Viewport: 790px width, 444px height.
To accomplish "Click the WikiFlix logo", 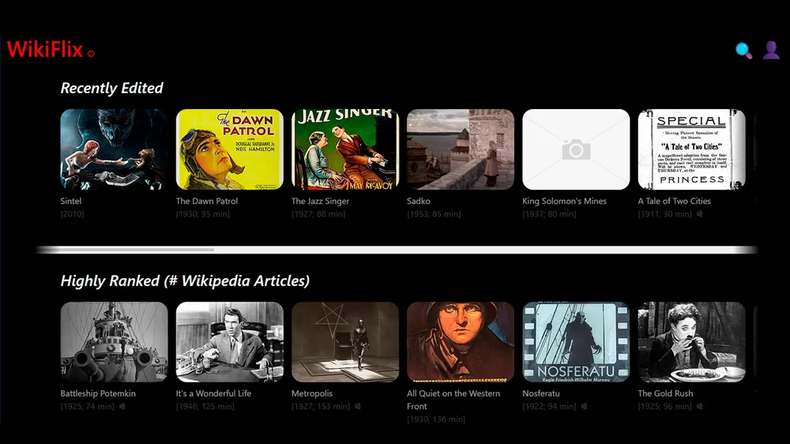I will point(45,49).
